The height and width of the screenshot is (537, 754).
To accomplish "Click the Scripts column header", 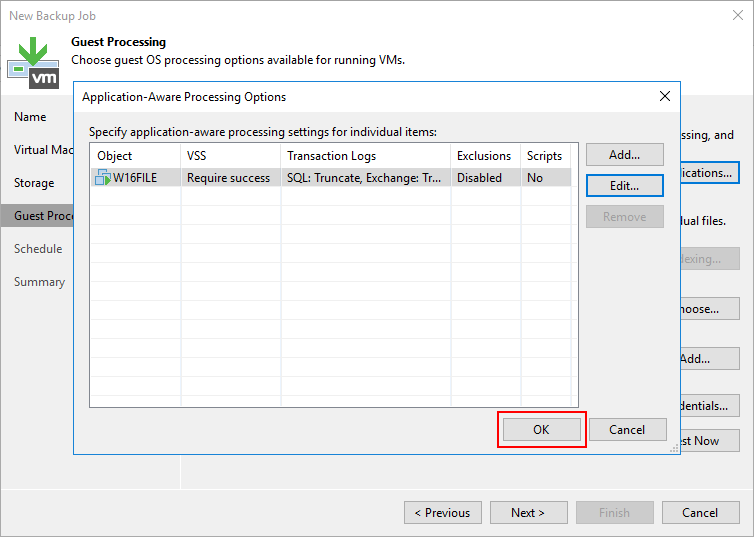I will tap(545, 156).
